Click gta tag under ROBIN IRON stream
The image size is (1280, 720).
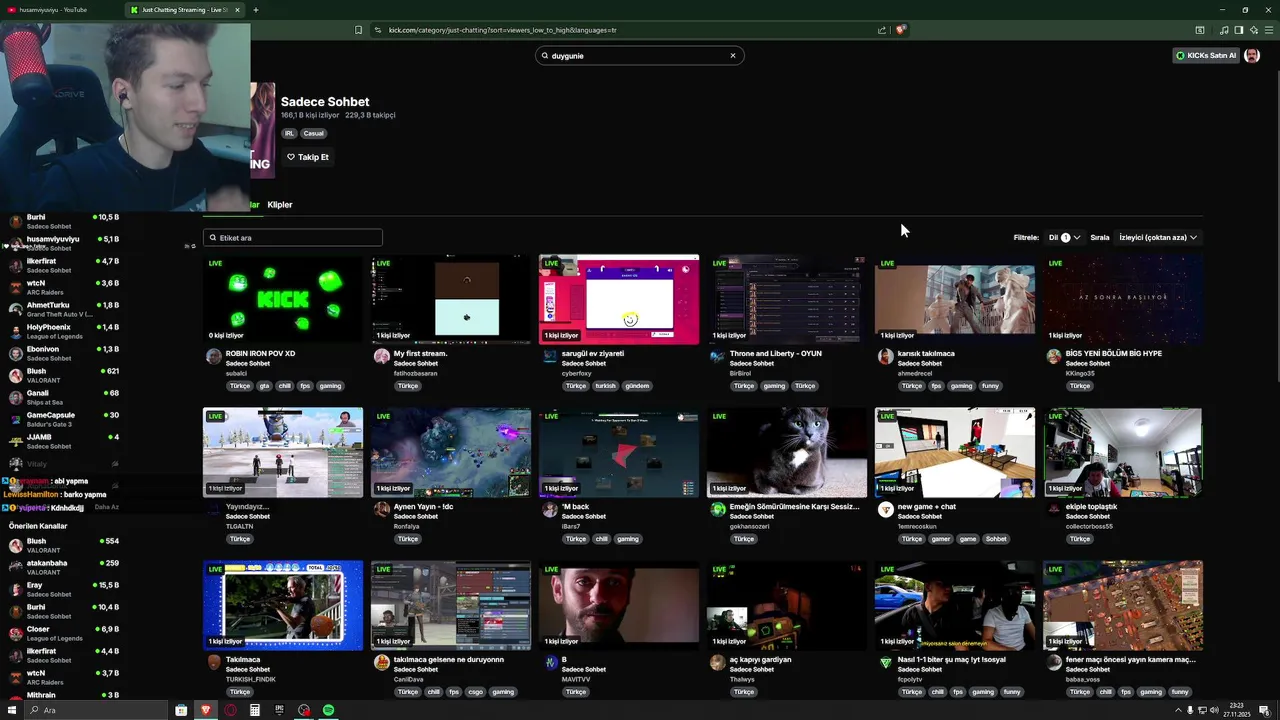[265, 386]
